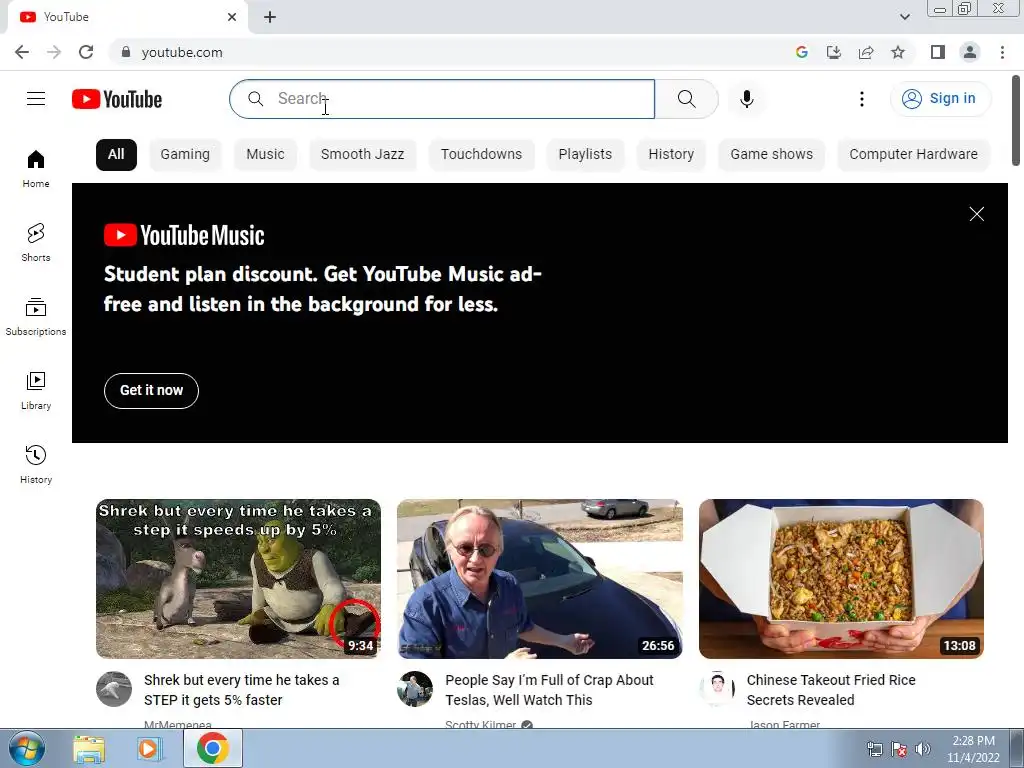This screenshot has height=768, width=1024.
Task: Close the YouTube Music promo banner
Action: point(976,214)
